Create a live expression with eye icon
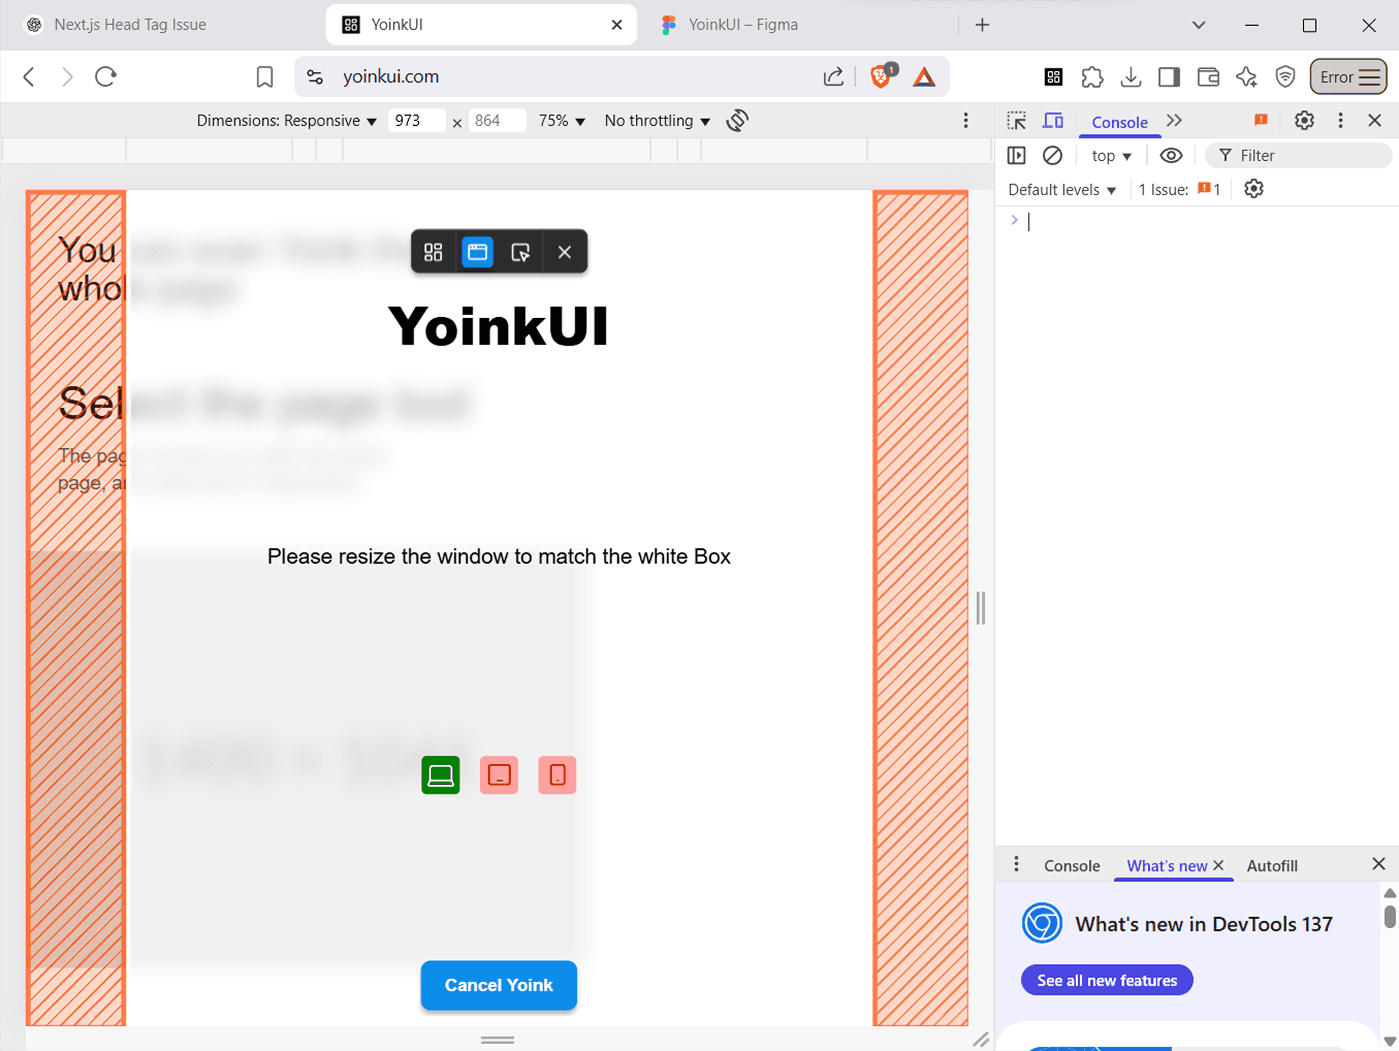 click(x=1171, y=155)
